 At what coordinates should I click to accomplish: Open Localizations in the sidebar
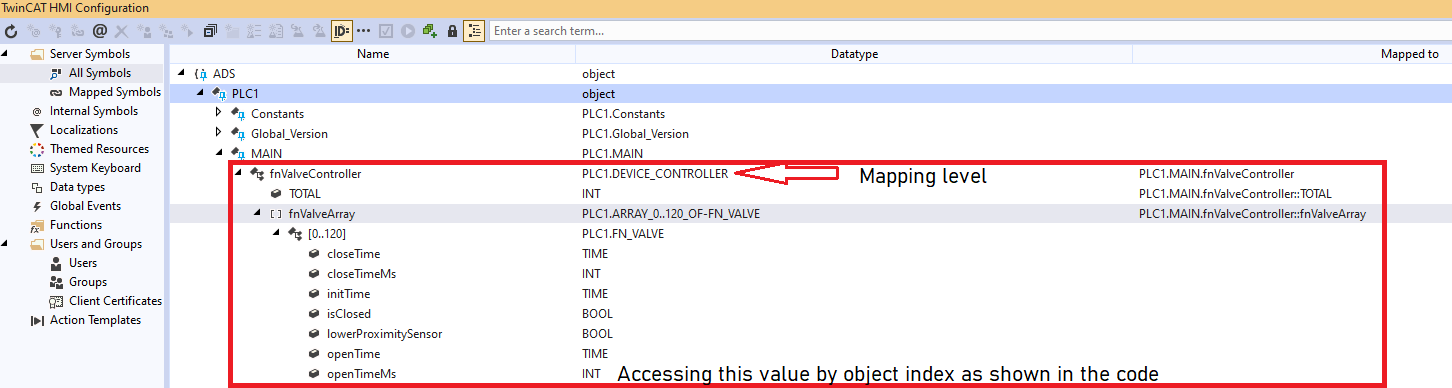click(x=84, y=130)
